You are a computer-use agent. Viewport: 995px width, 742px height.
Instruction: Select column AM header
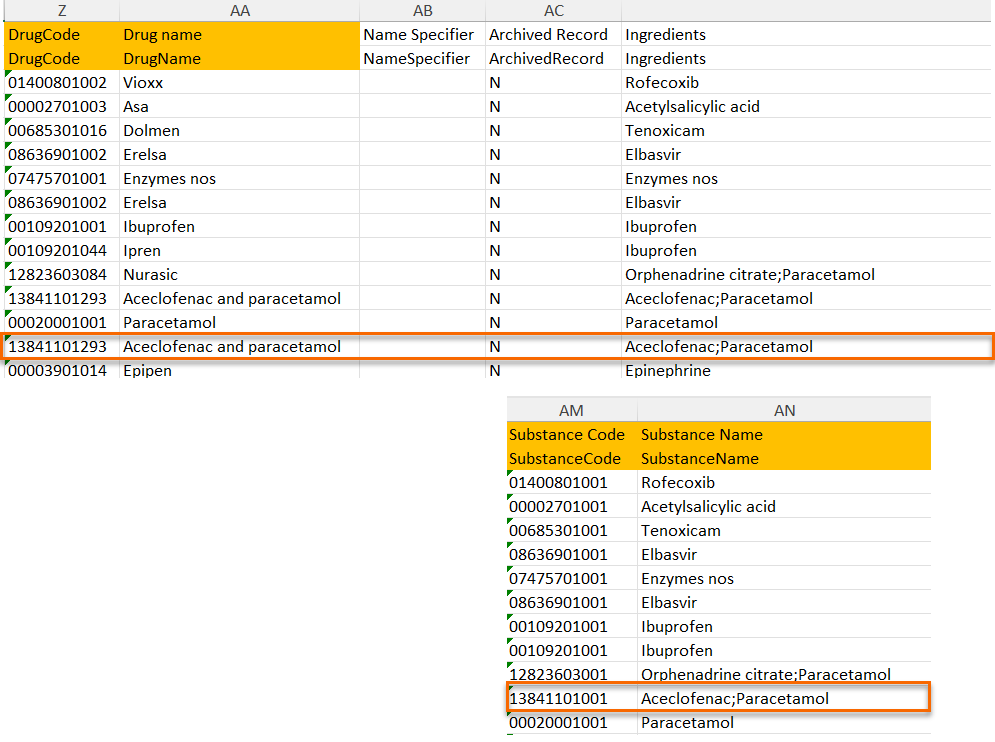click(571, 410)
